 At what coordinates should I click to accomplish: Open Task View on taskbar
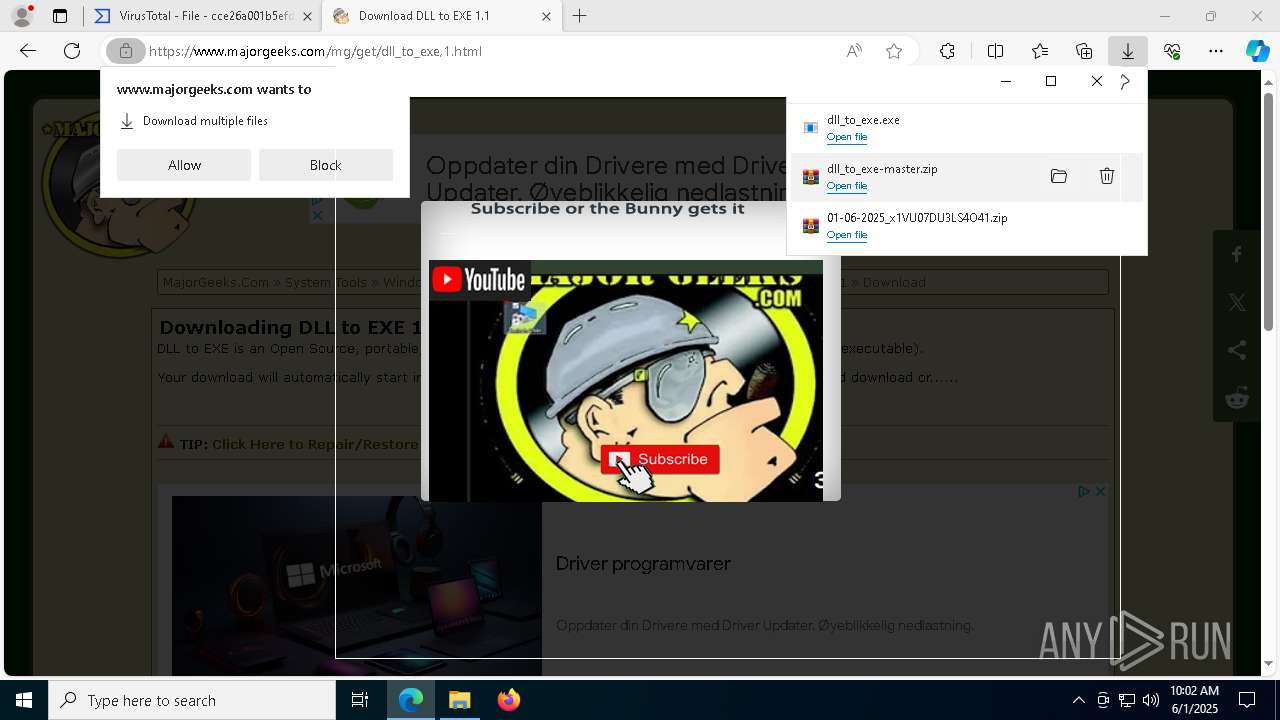(360, 700)
